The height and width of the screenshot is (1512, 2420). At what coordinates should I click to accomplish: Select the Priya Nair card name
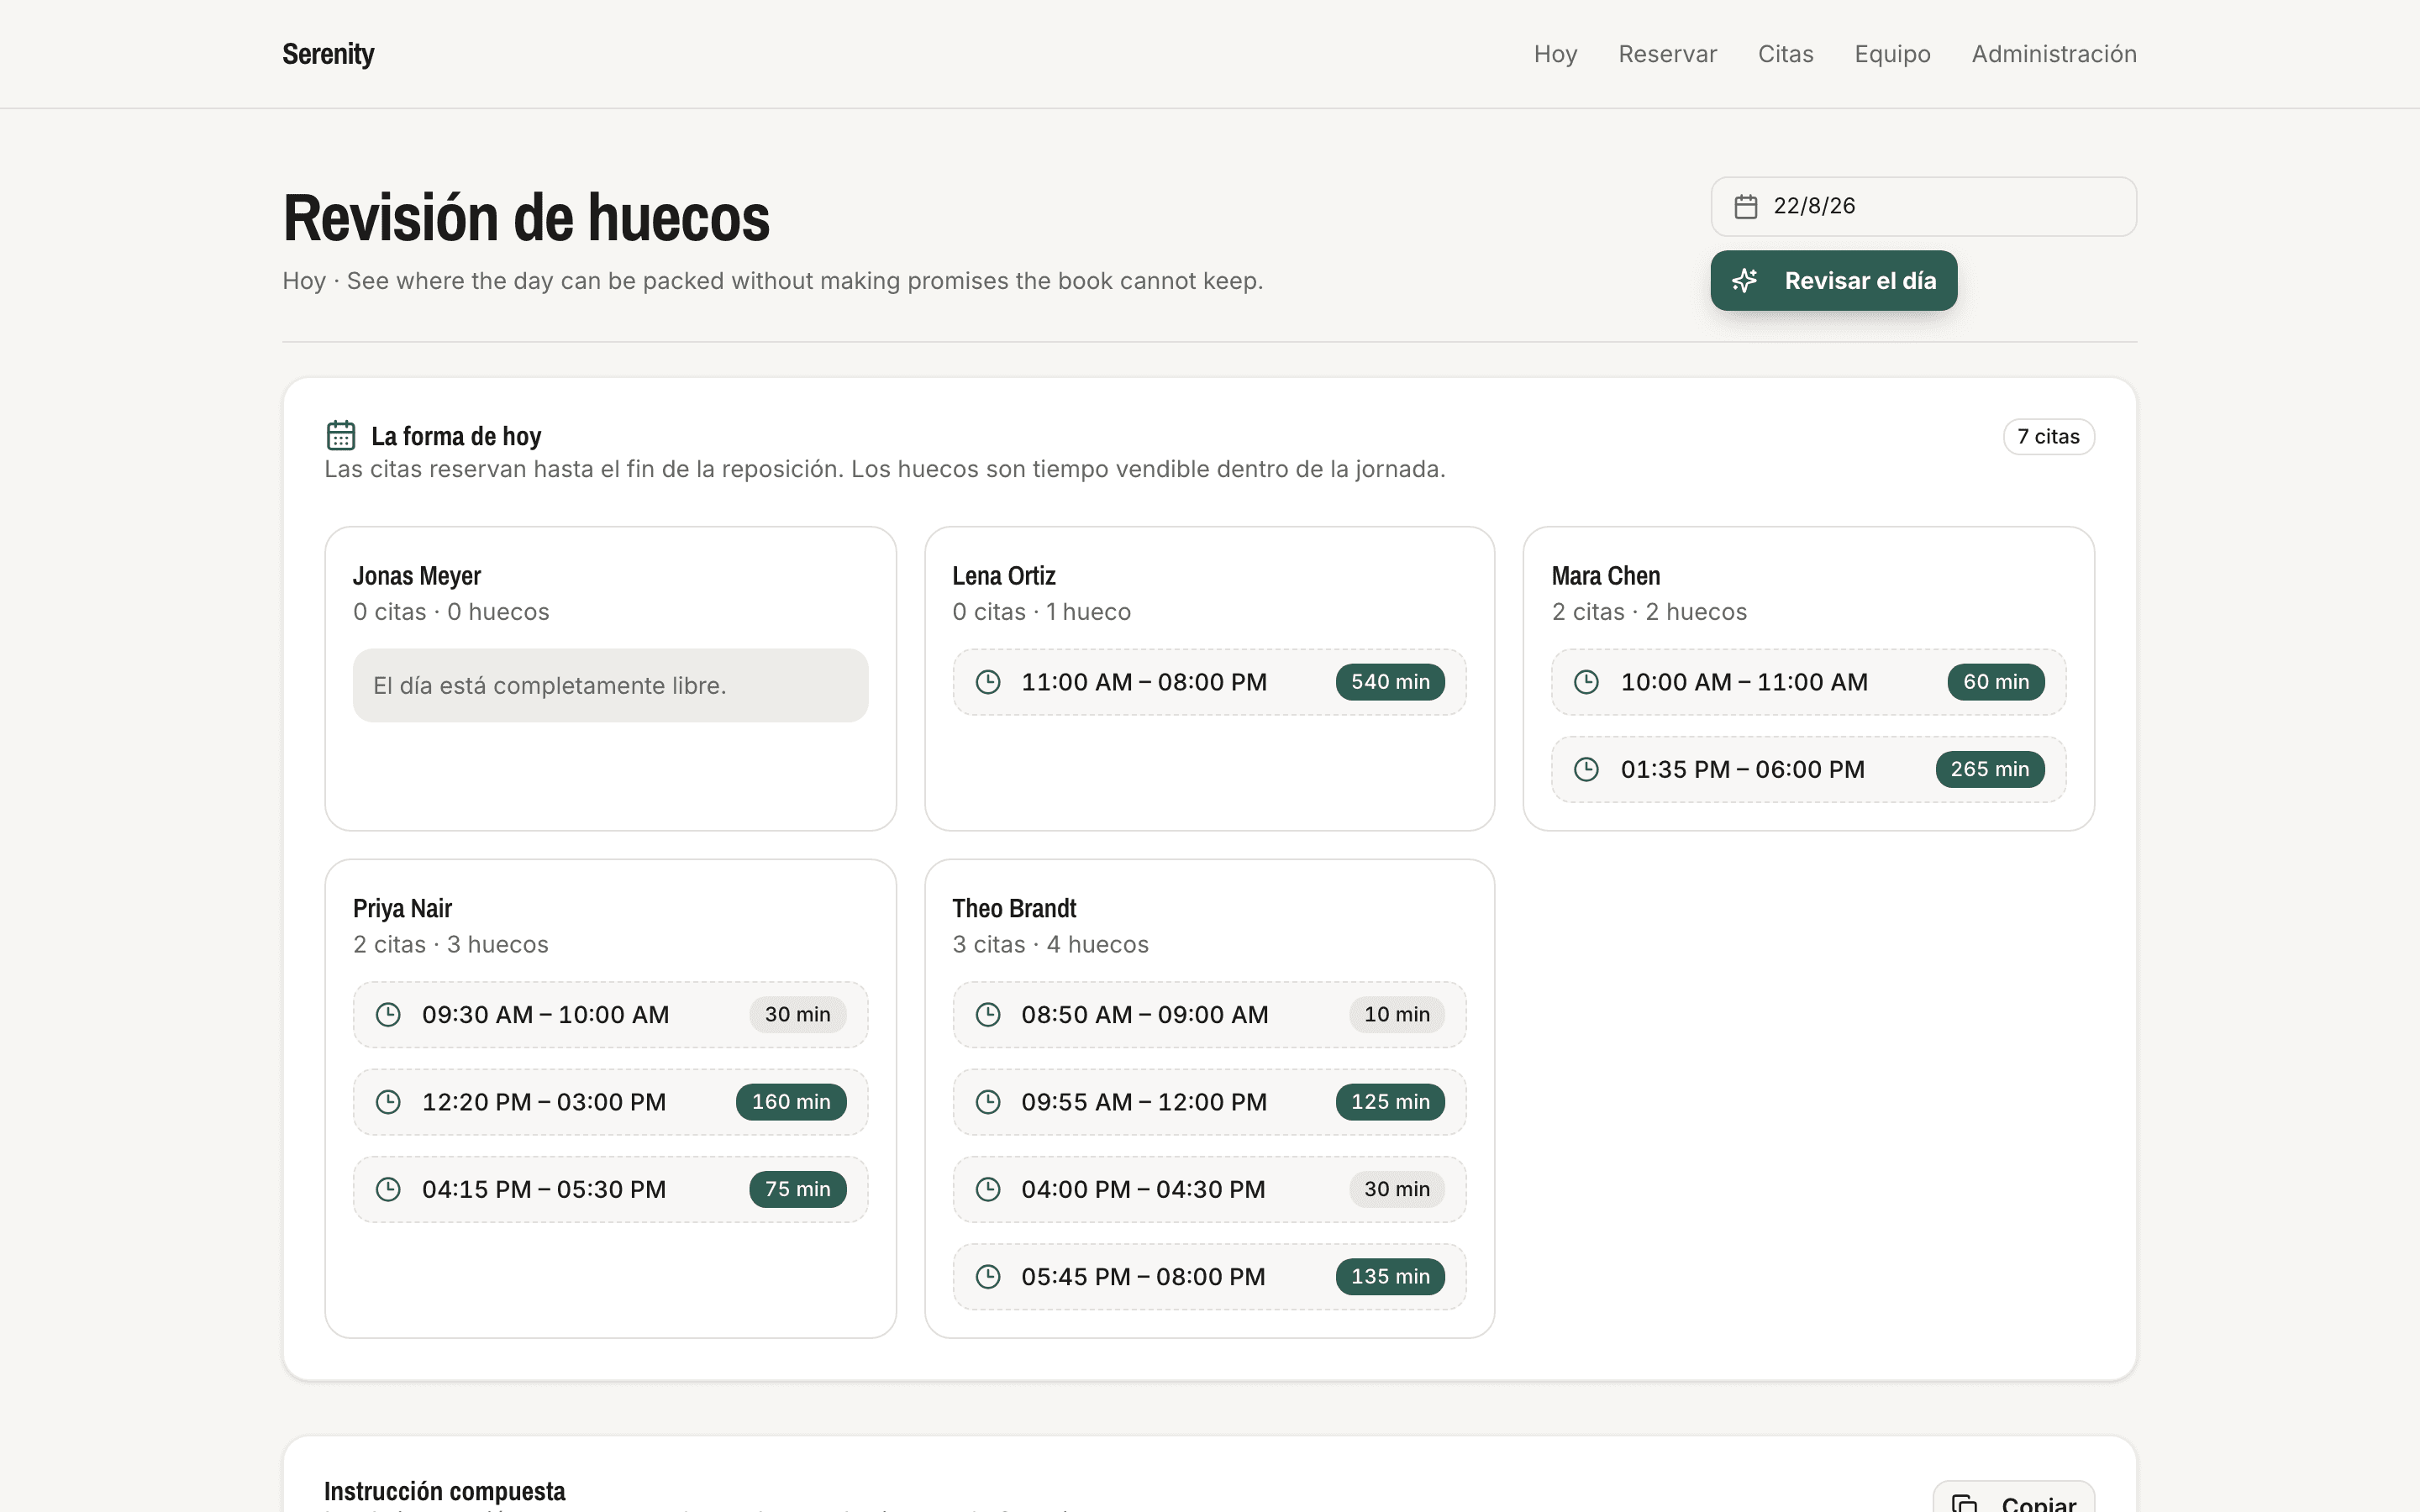[x=402, y=909]
